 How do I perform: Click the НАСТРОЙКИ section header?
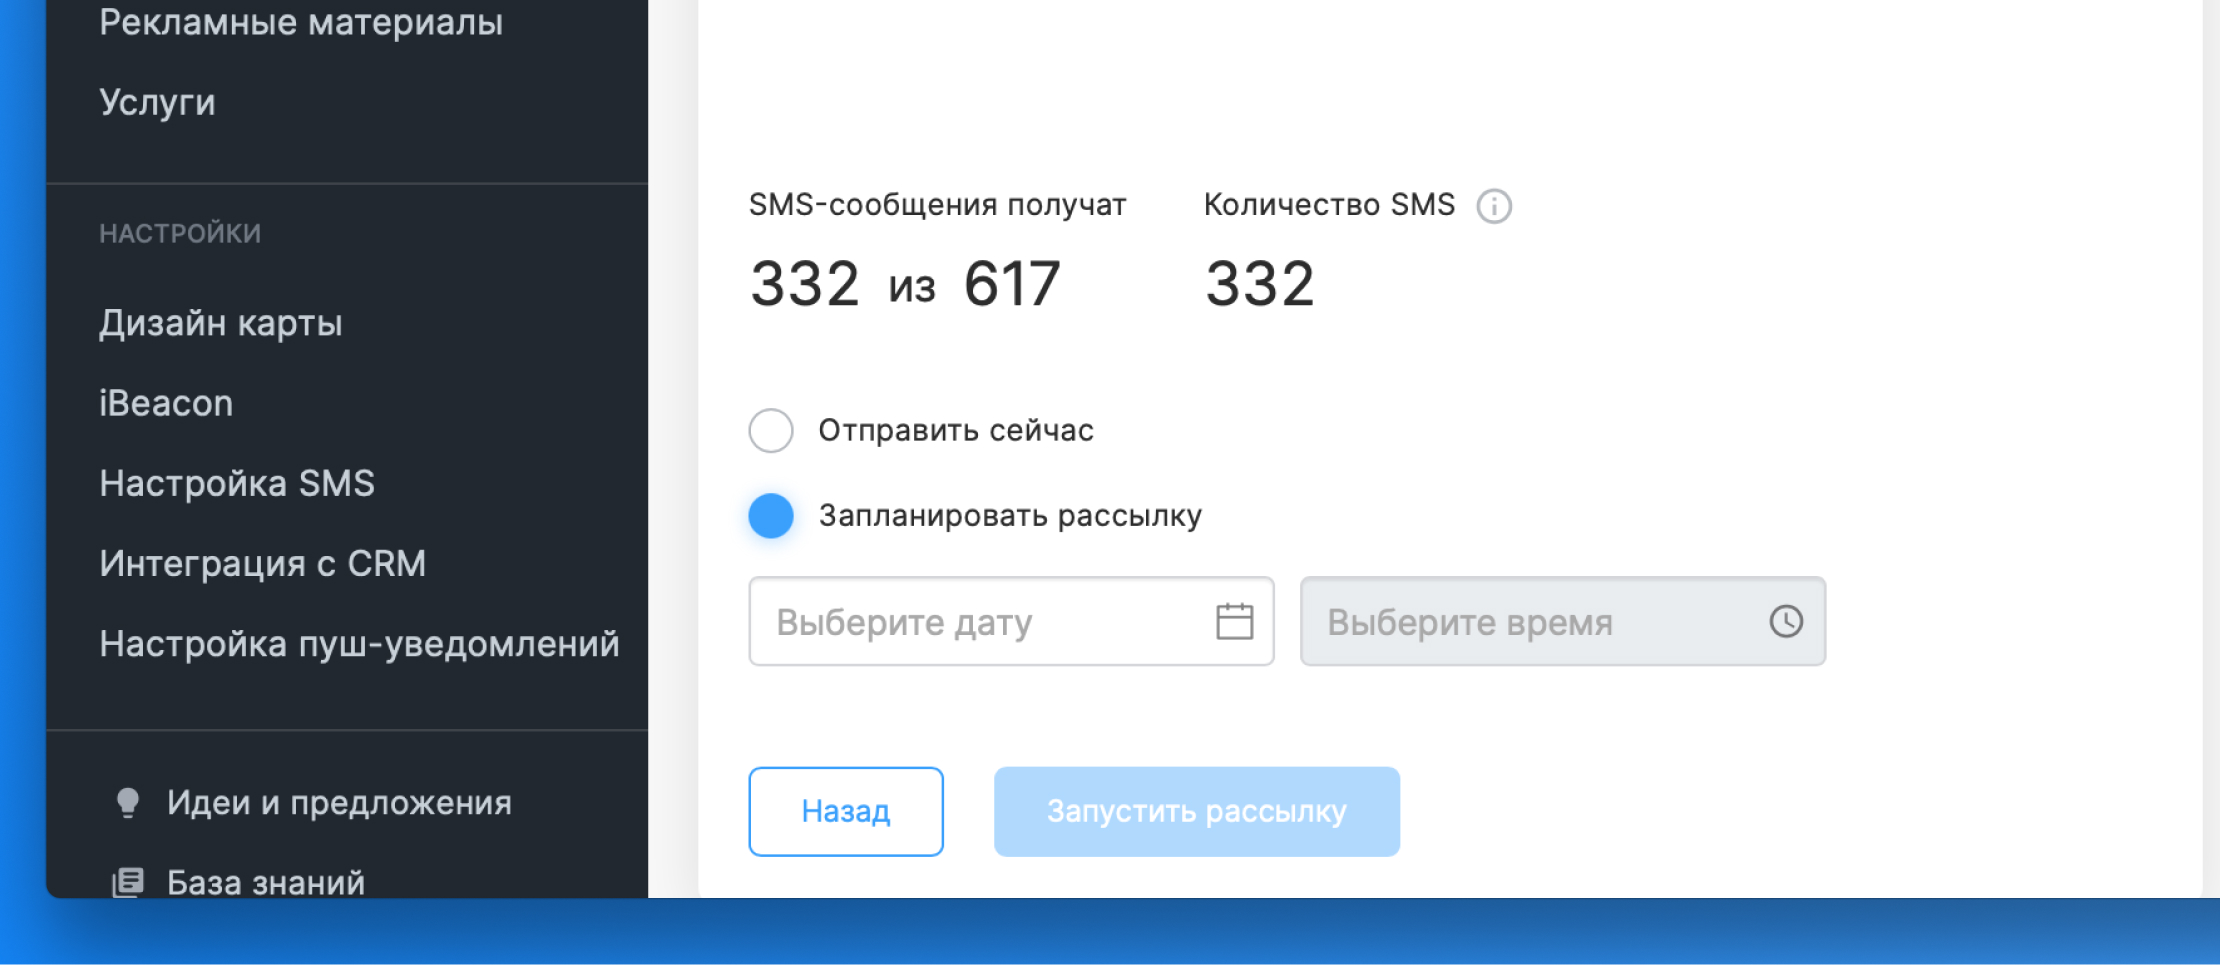point(180,234)
